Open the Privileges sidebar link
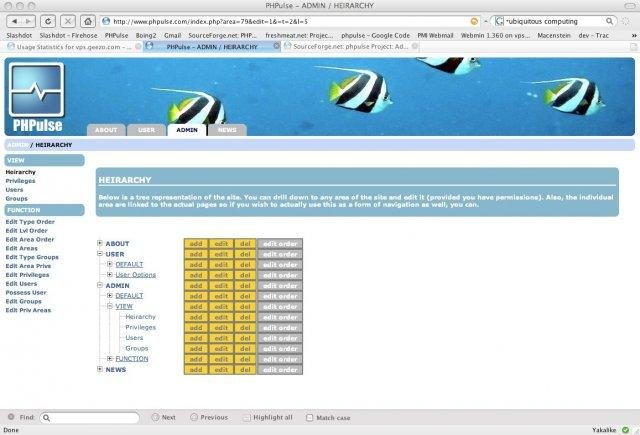This screenshot has height=435, width=640. click(x=20, y=181)
